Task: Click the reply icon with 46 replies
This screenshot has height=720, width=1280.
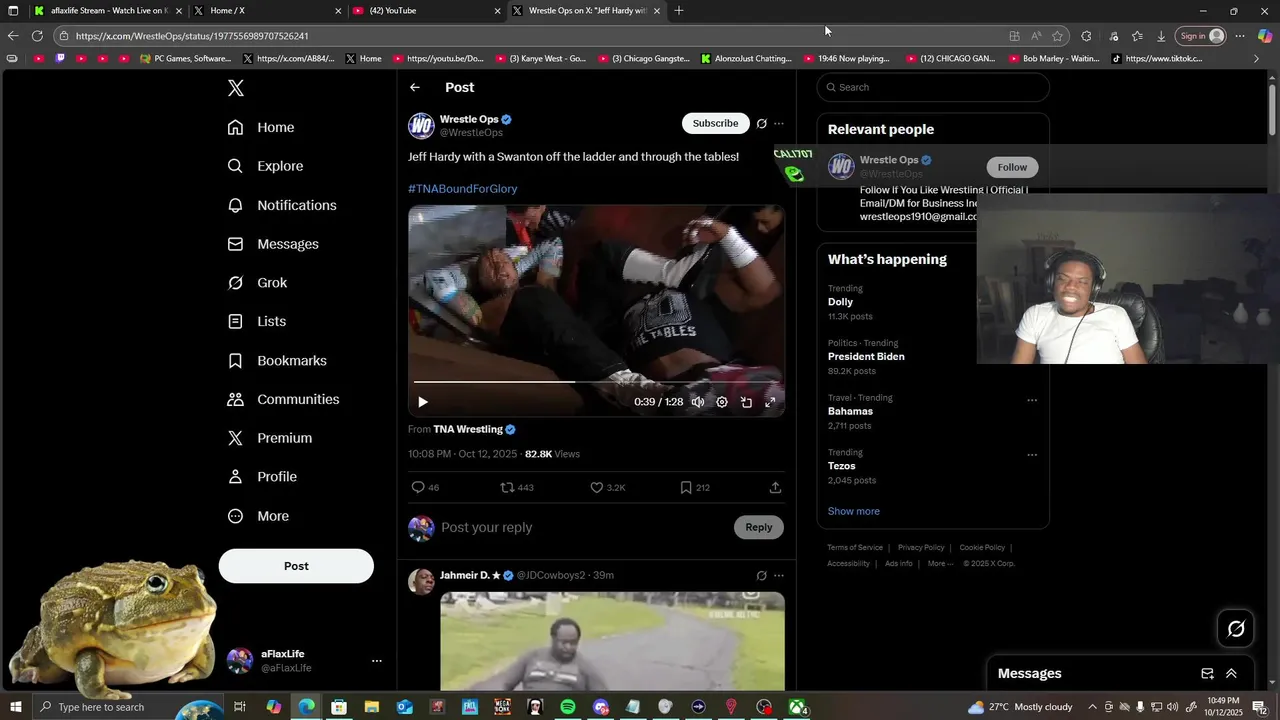Action: point(426,488)
